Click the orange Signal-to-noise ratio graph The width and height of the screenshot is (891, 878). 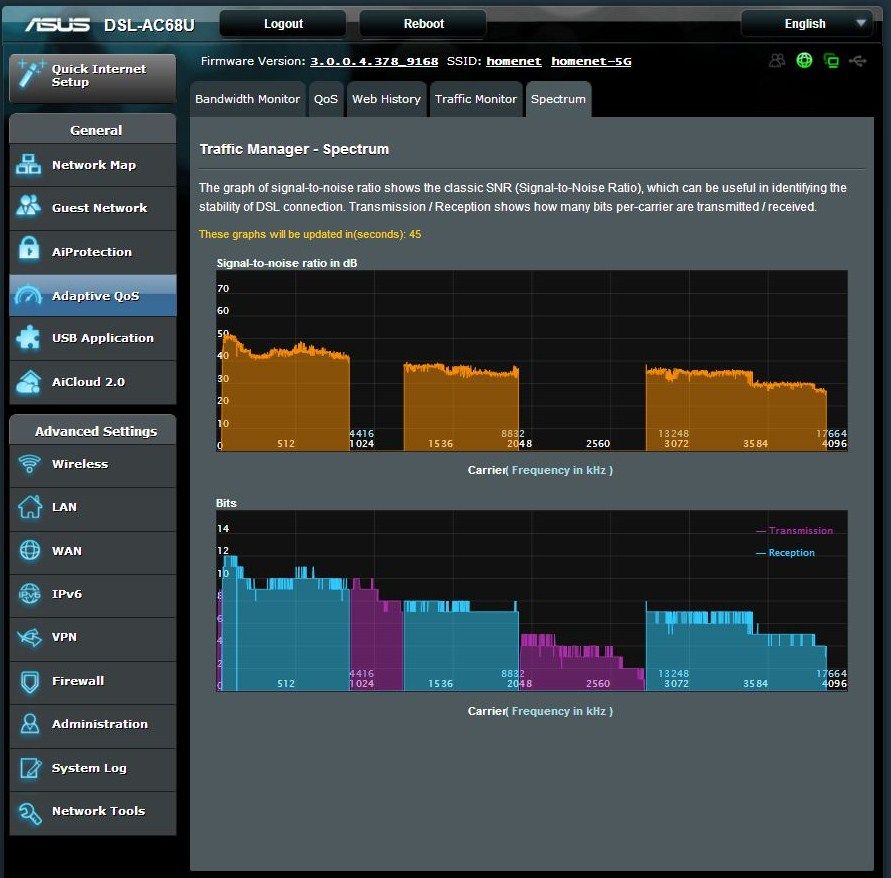pyautogui.click(x=532, y=361)
